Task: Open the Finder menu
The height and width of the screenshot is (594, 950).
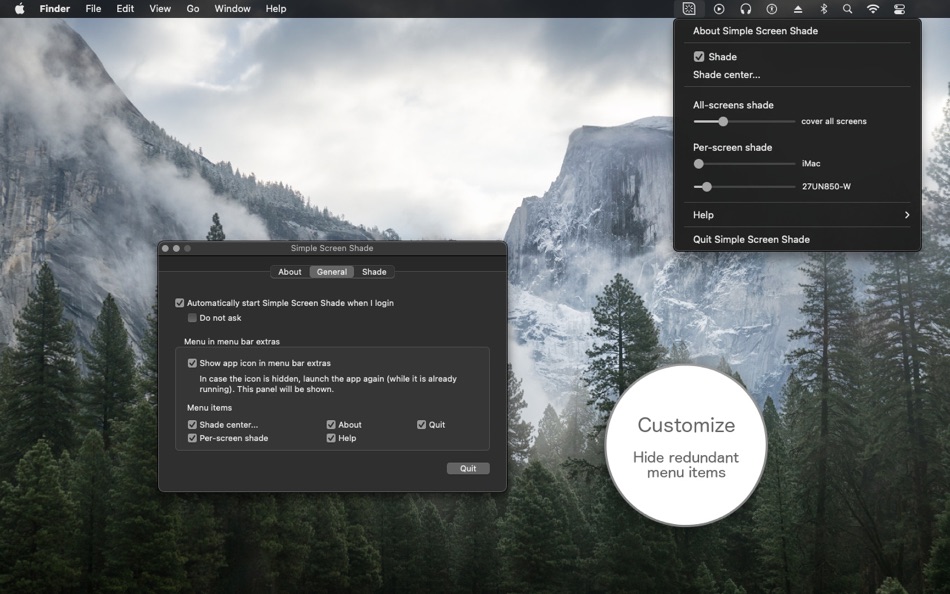Action: click(55, 8)
